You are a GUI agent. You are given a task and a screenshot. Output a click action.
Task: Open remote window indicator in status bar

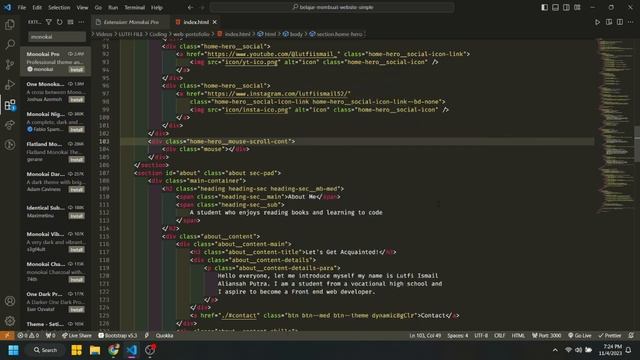tap(7, 336)
